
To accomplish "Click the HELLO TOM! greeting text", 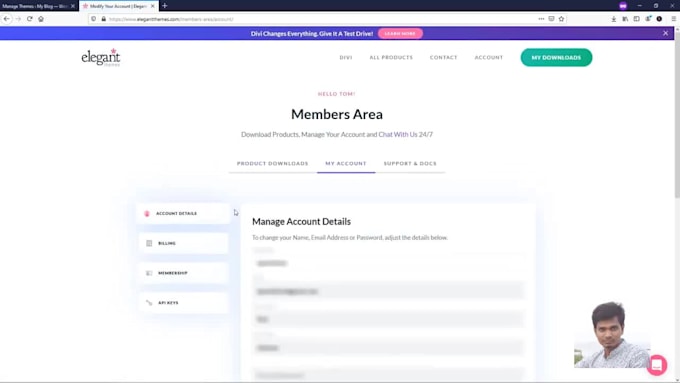I will pos(337,94).
